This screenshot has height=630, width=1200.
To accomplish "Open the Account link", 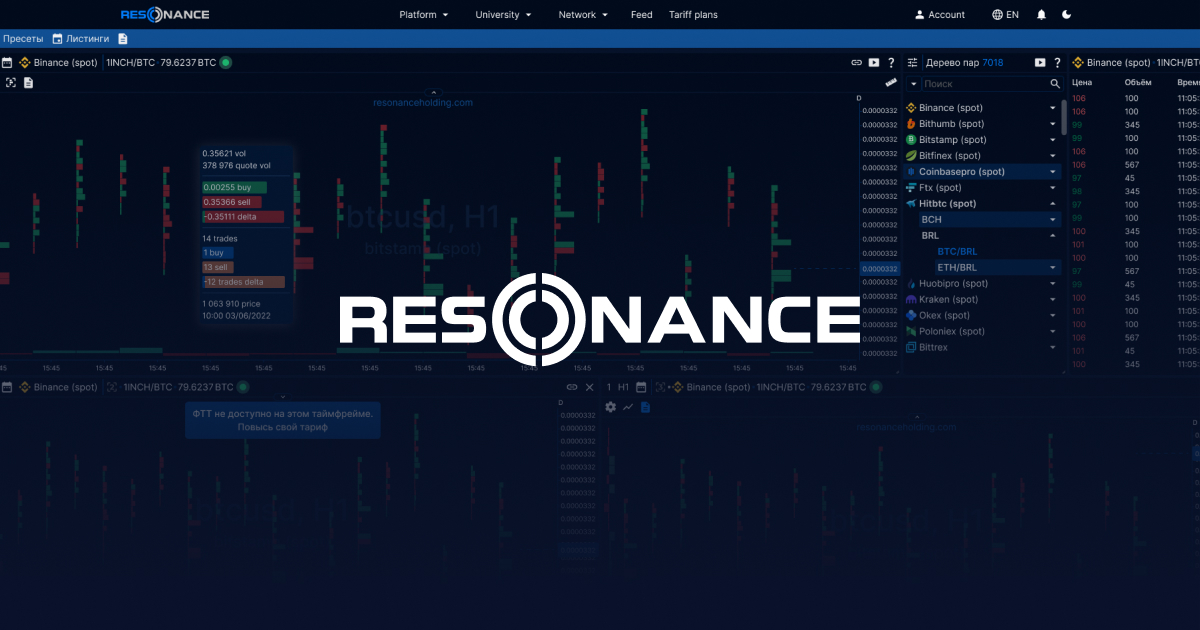I will pyautogui.click(x=939, y=15).
